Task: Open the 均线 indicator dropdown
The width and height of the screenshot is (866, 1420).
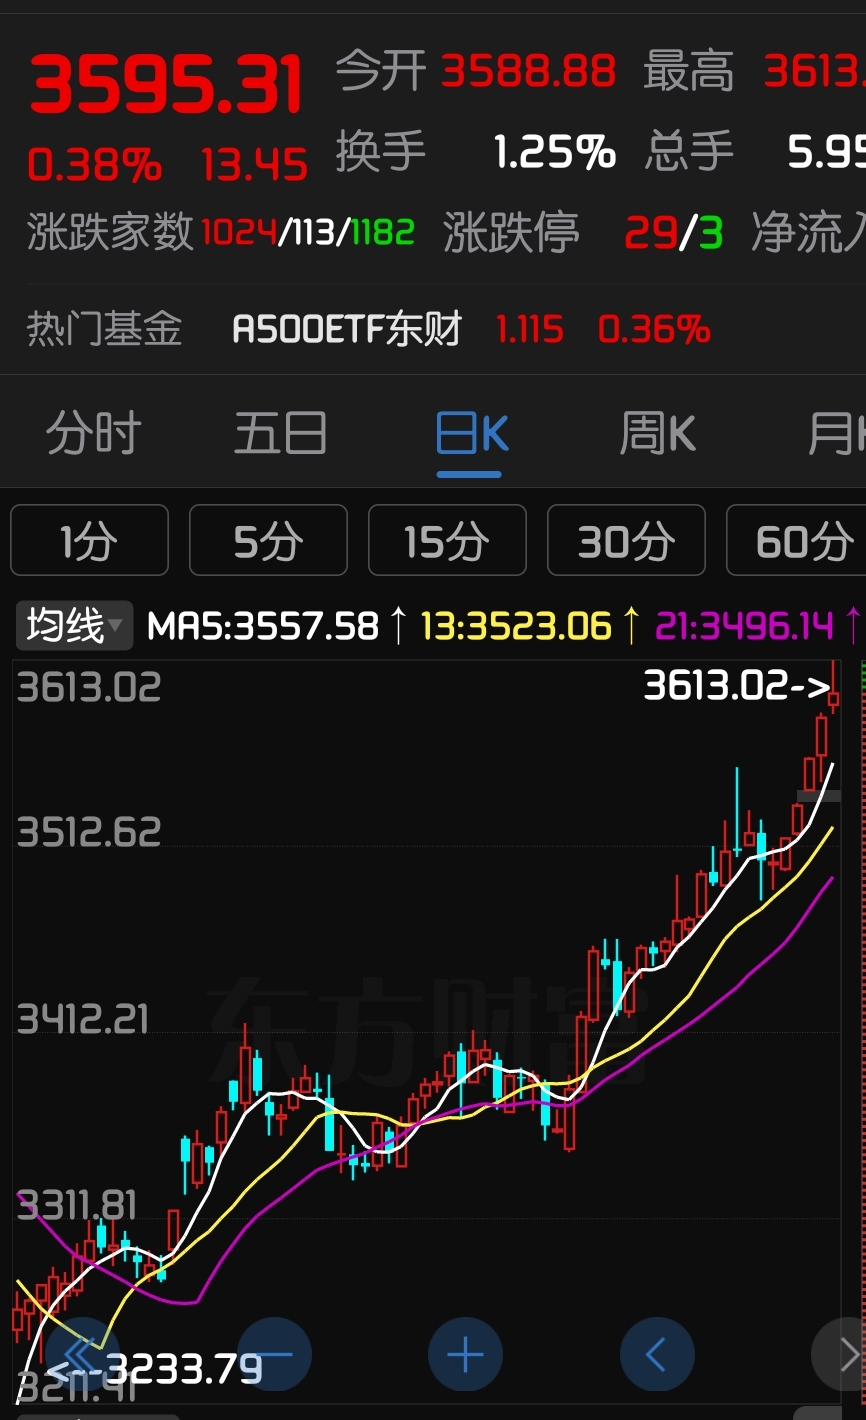Action: 73,626
